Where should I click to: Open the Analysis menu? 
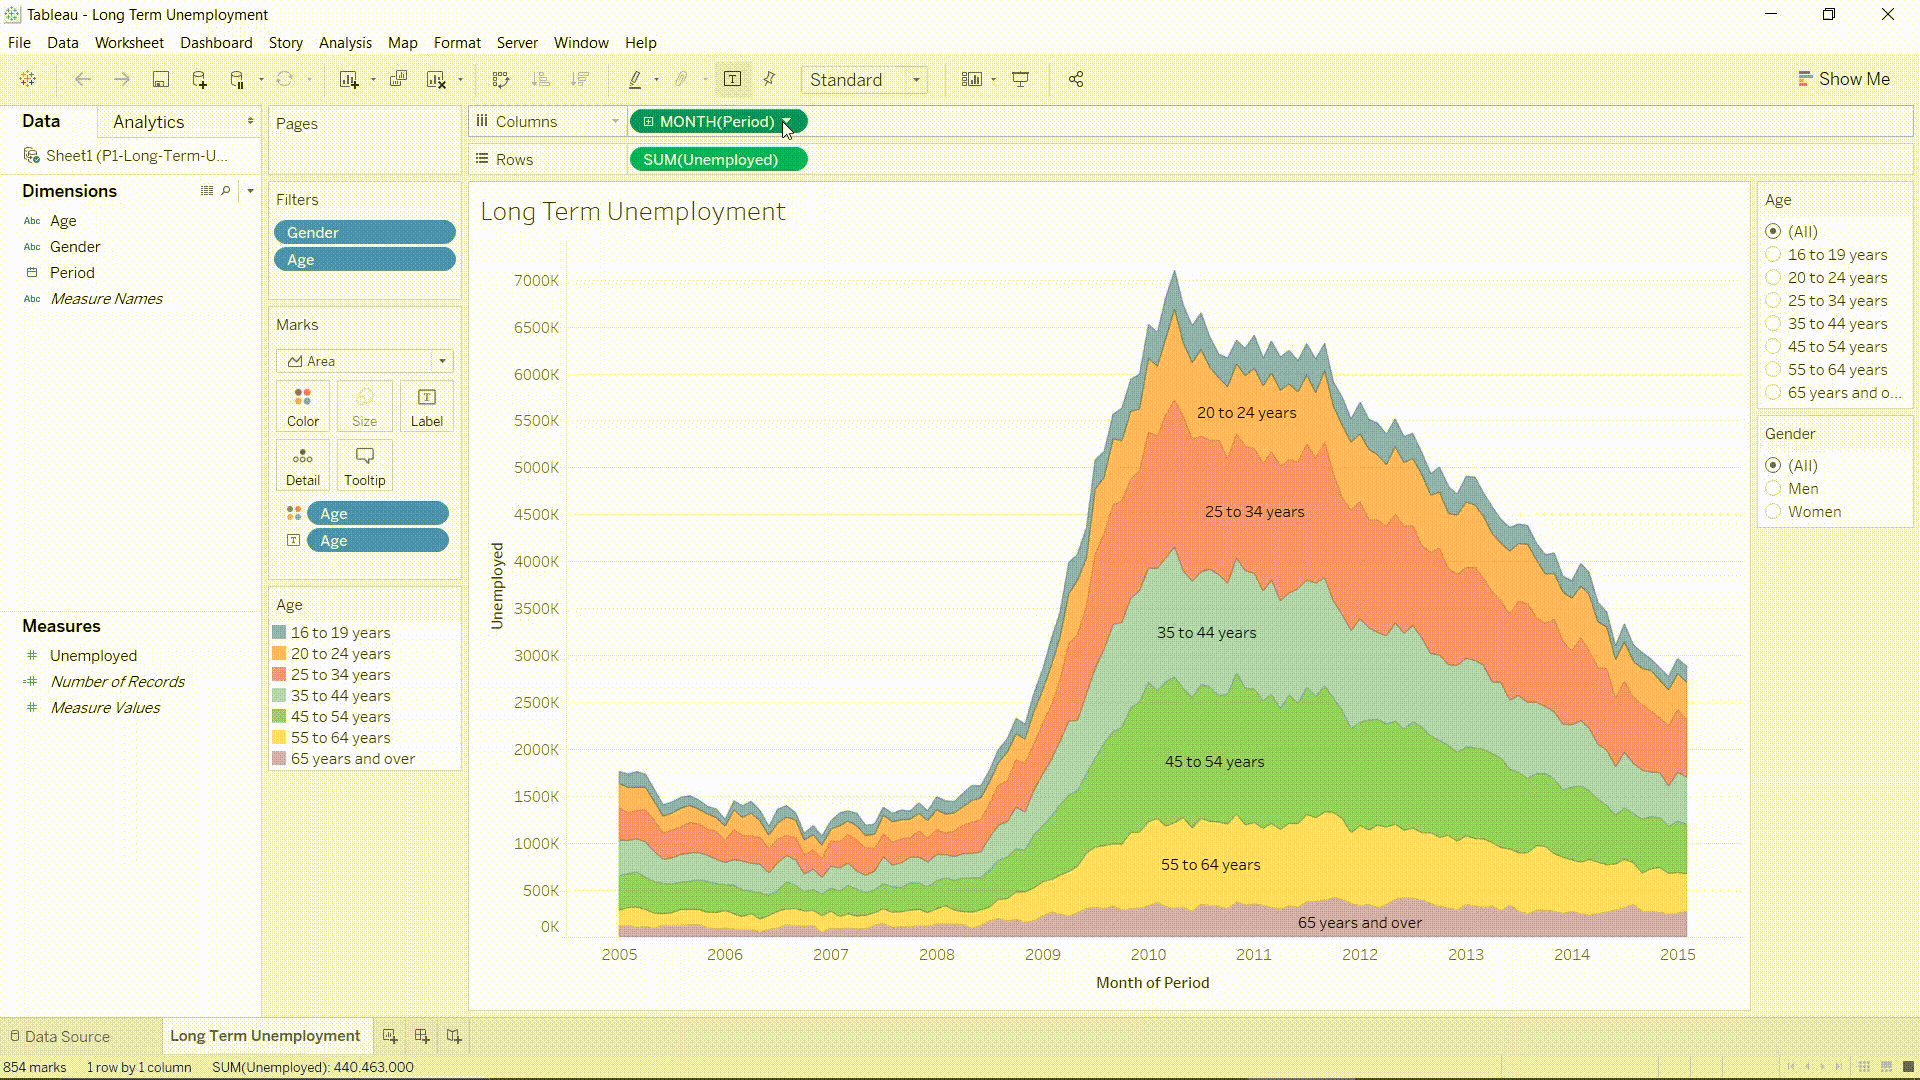(345, 43)
